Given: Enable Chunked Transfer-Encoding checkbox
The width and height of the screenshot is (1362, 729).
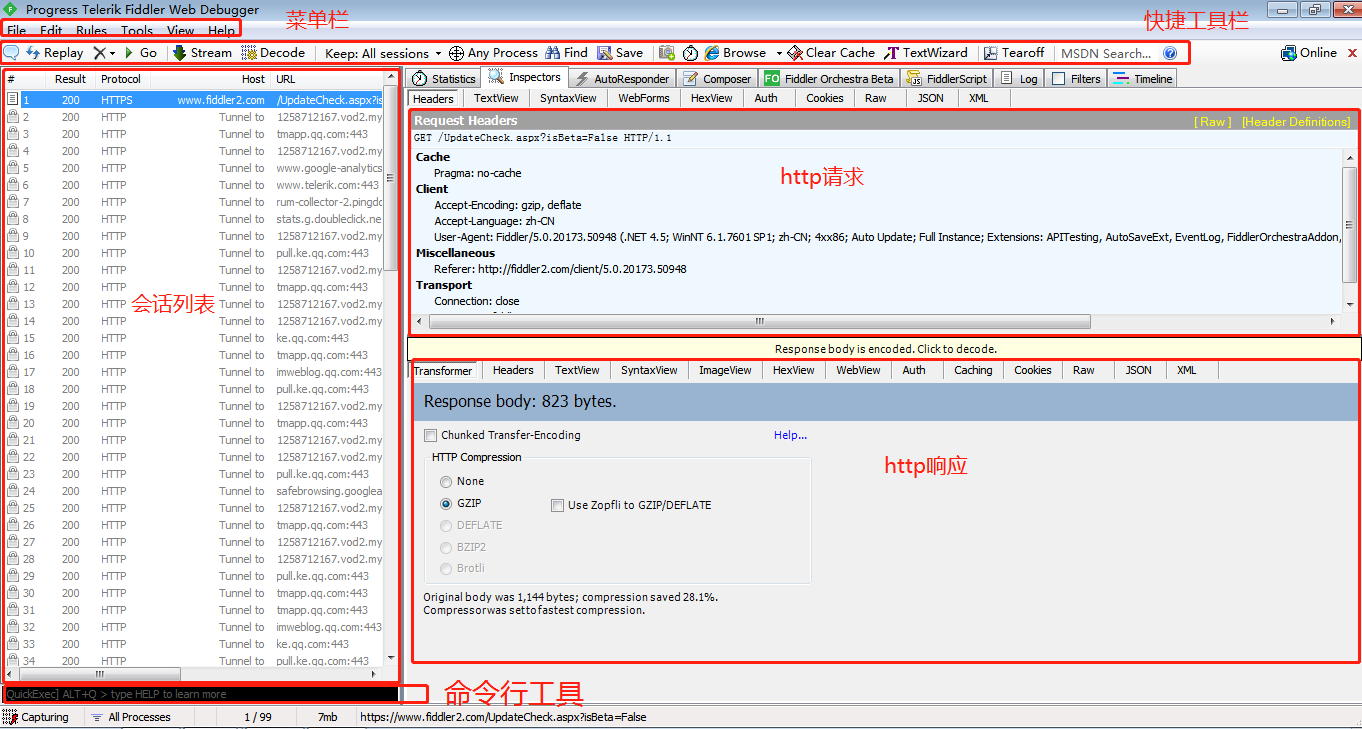Looking at the screenshot, I should tap(431, 435).
